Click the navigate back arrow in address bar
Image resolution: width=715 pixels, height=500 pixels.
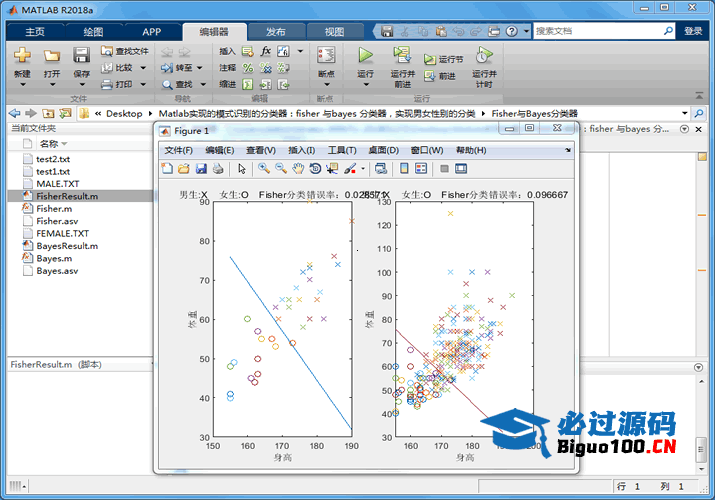tap(14, 114)
